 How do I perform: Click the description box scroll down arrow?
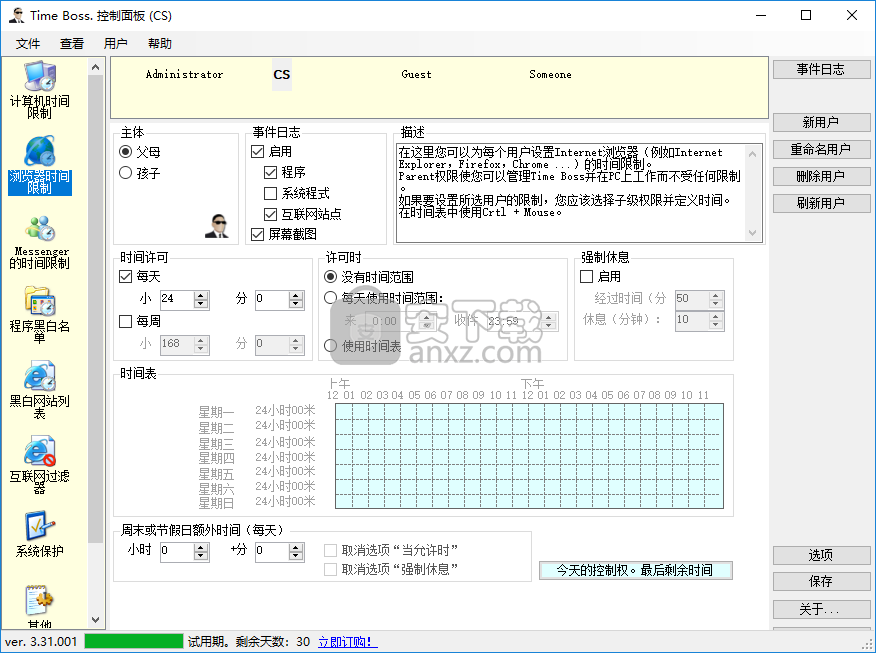pyautogui.click(x=753, y=233)
